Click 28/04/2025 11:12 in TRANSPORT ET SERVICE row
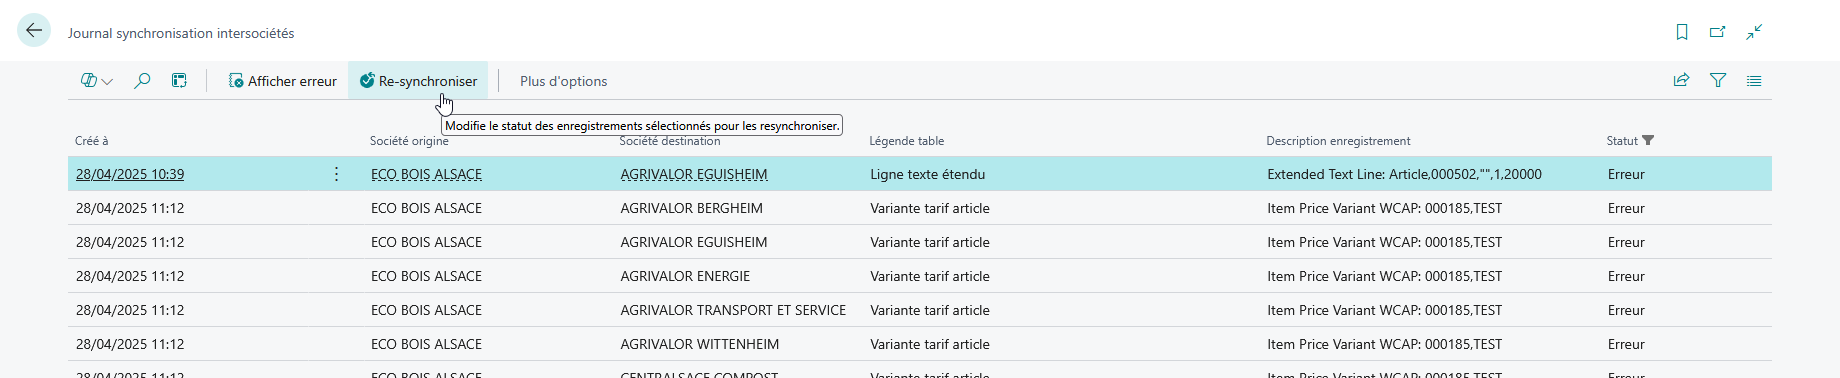Screen dimensions: 1840x378 [130, 310]
